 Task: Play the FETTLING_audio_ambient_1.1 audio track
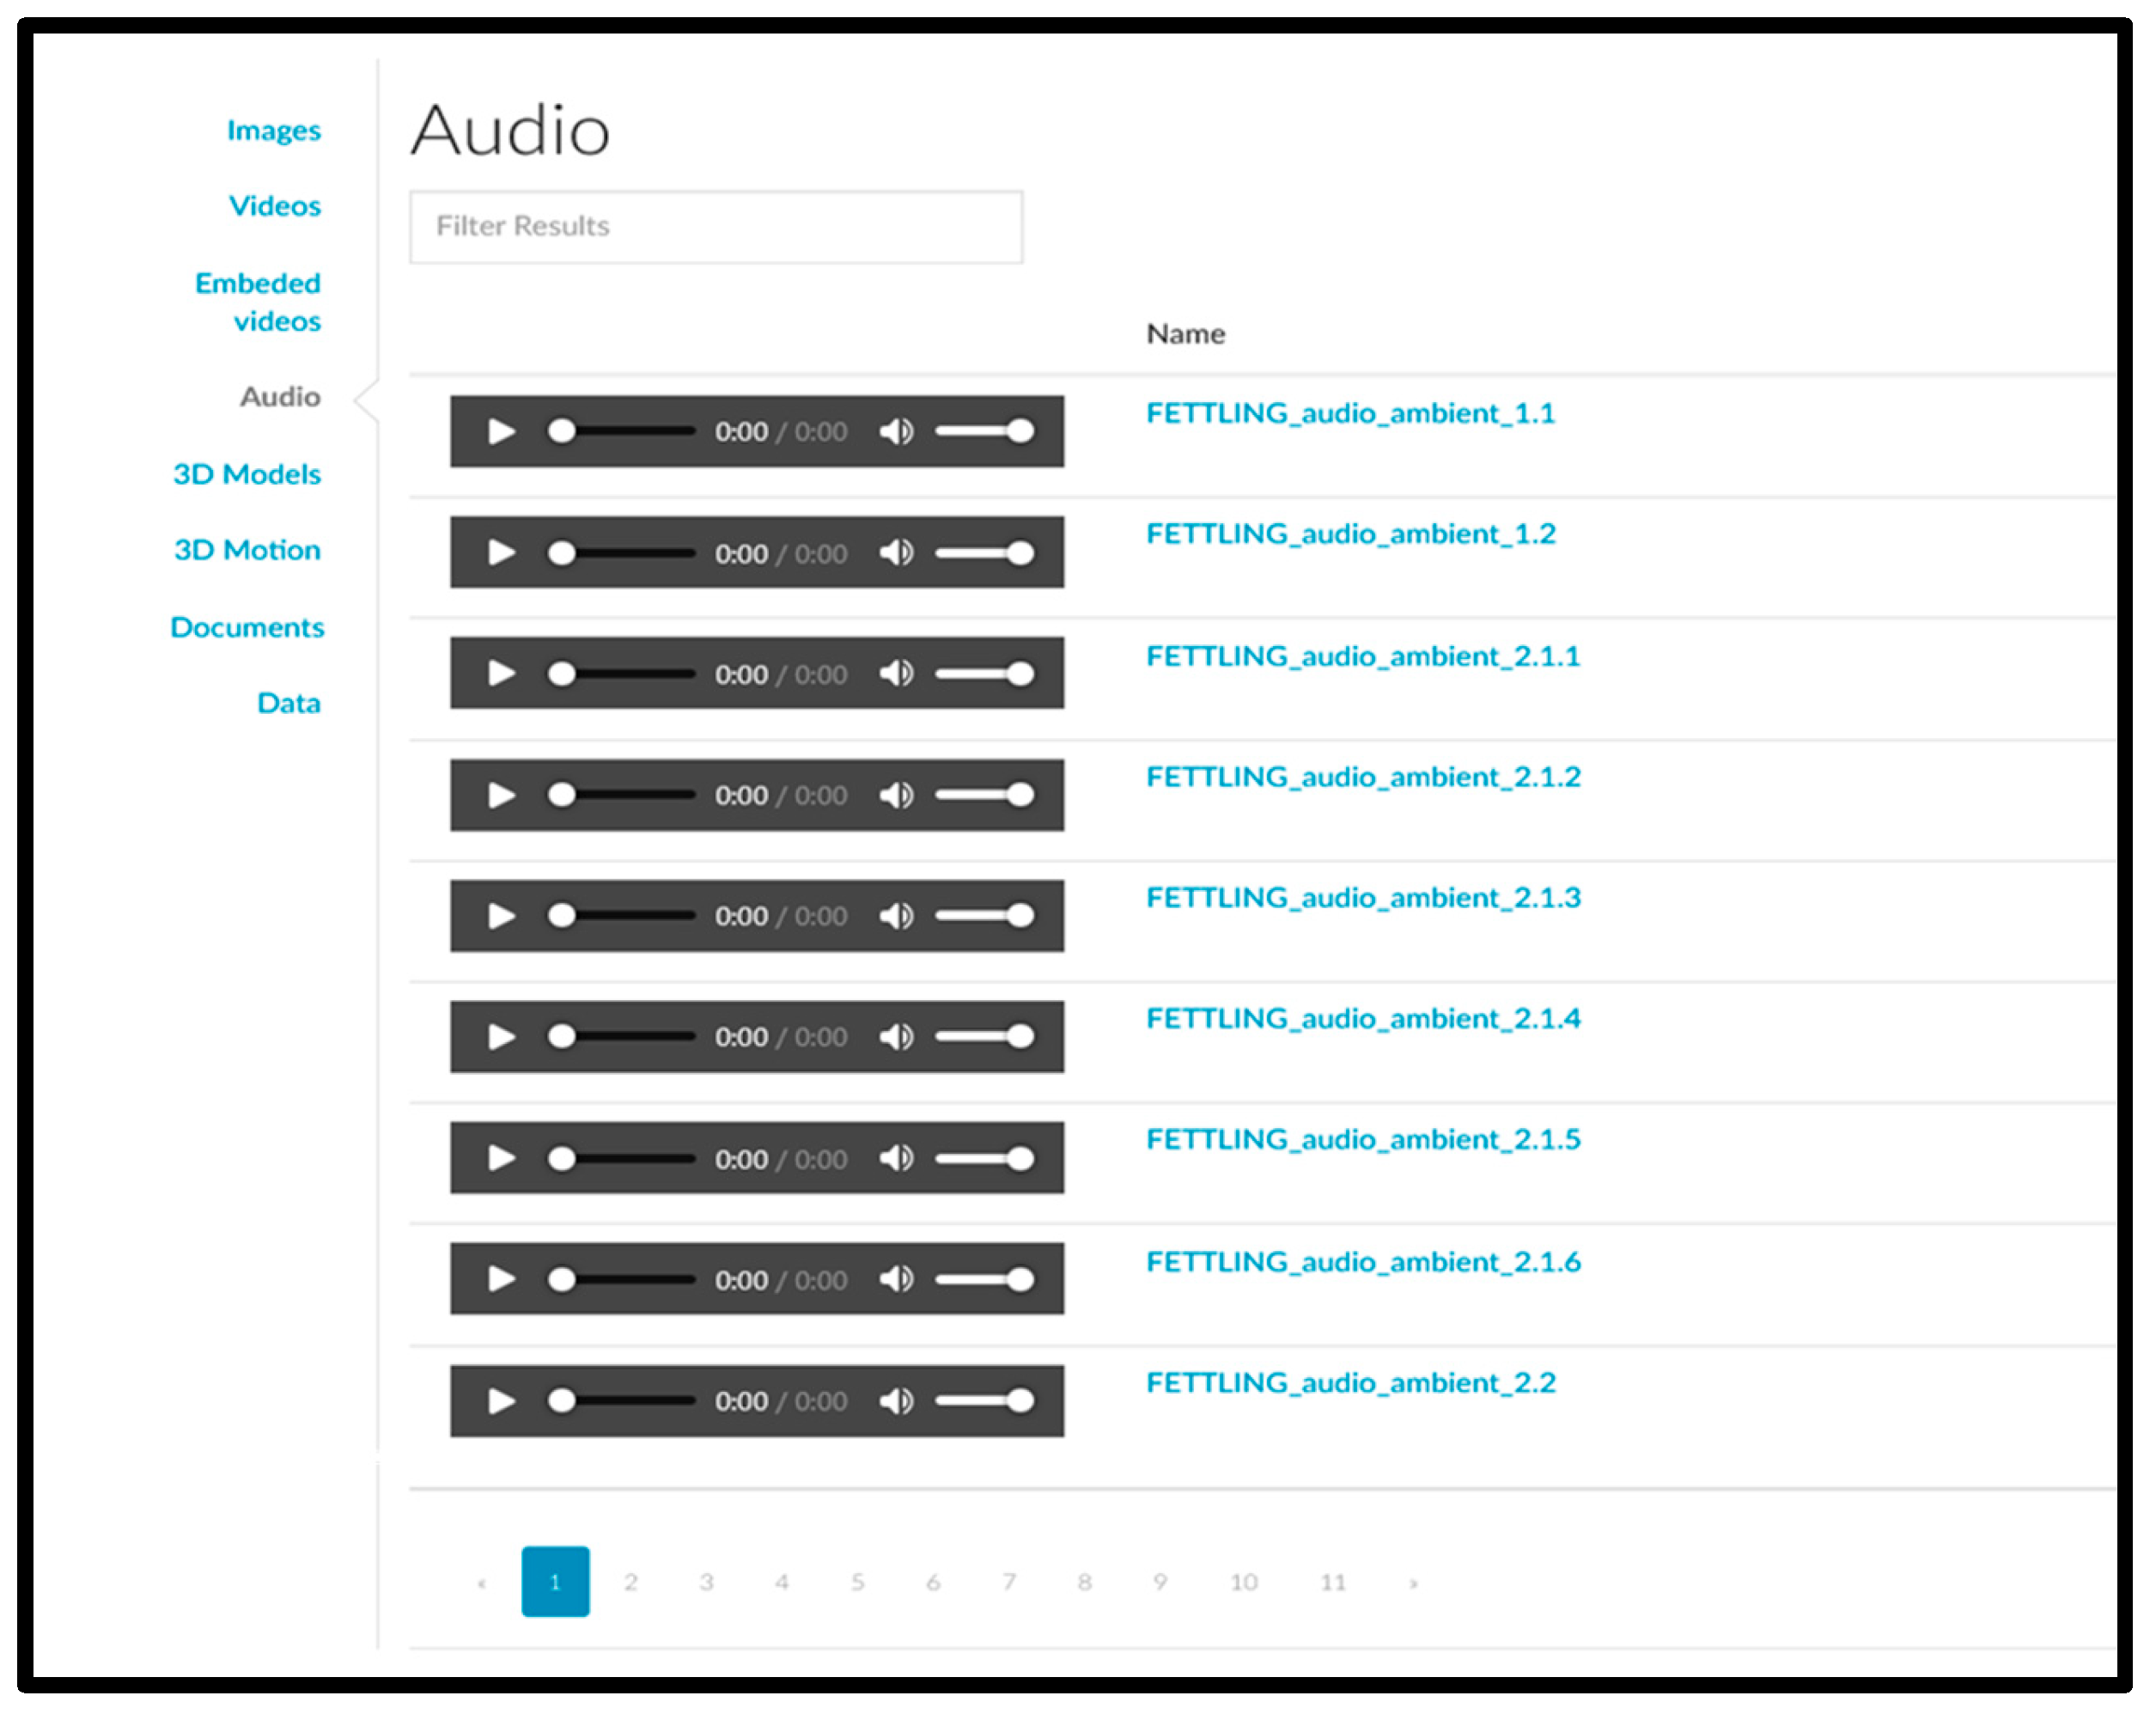[x=501, y=432]
